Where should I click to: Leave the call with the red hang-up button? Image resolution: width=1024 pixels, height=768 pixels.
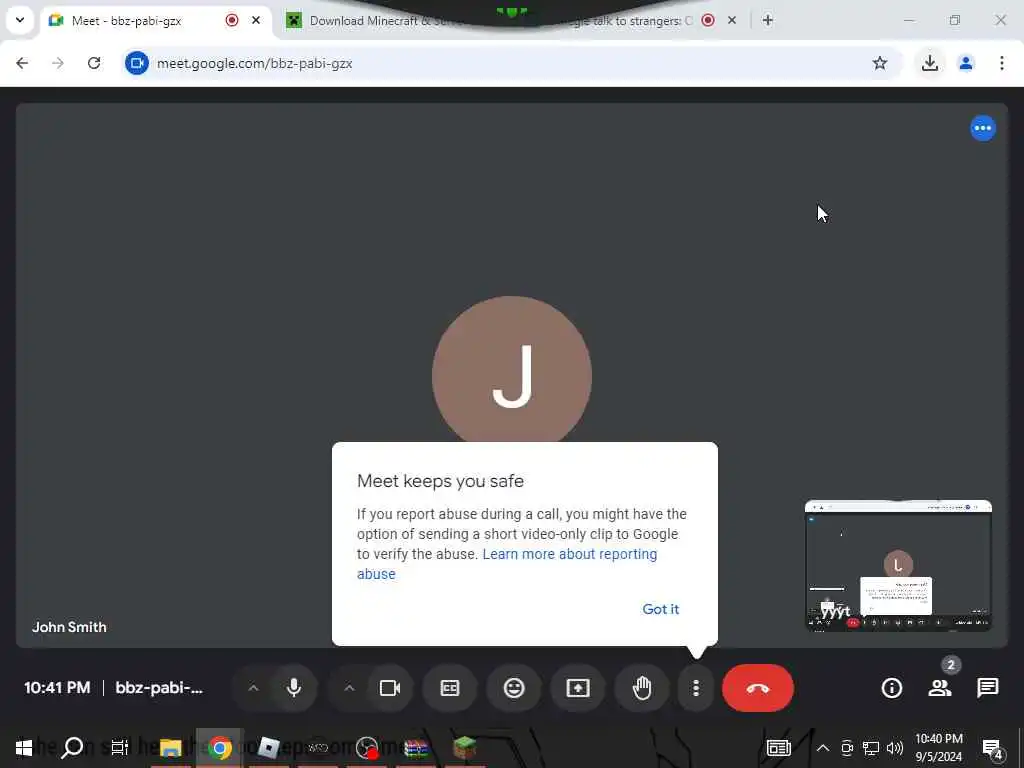coord(758,688)
